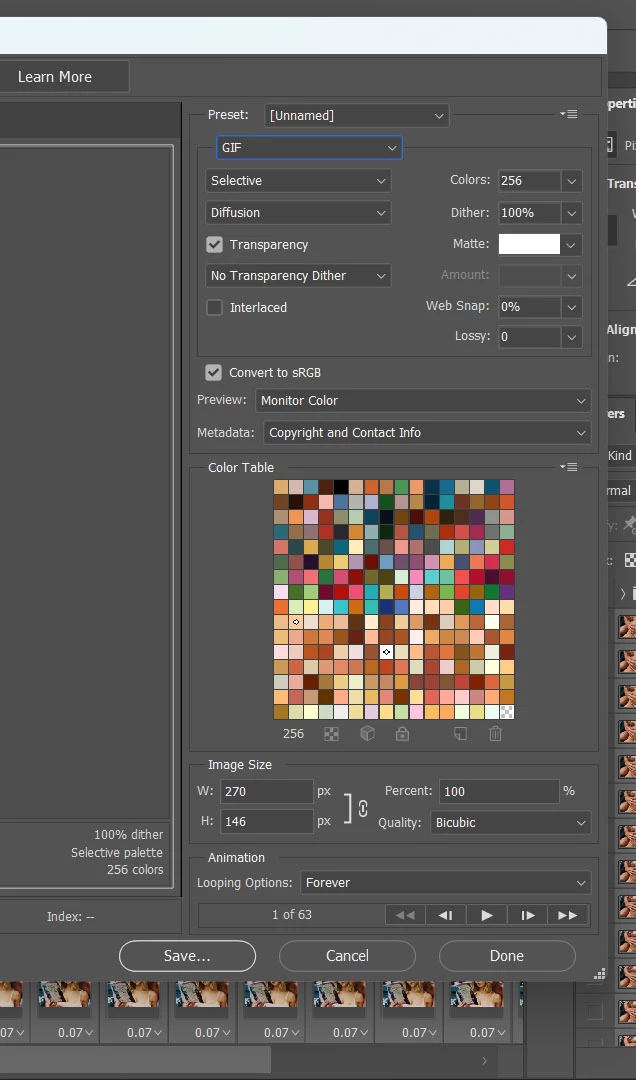
Task: Jump to the first animation frame
Action: pos(405,915)
